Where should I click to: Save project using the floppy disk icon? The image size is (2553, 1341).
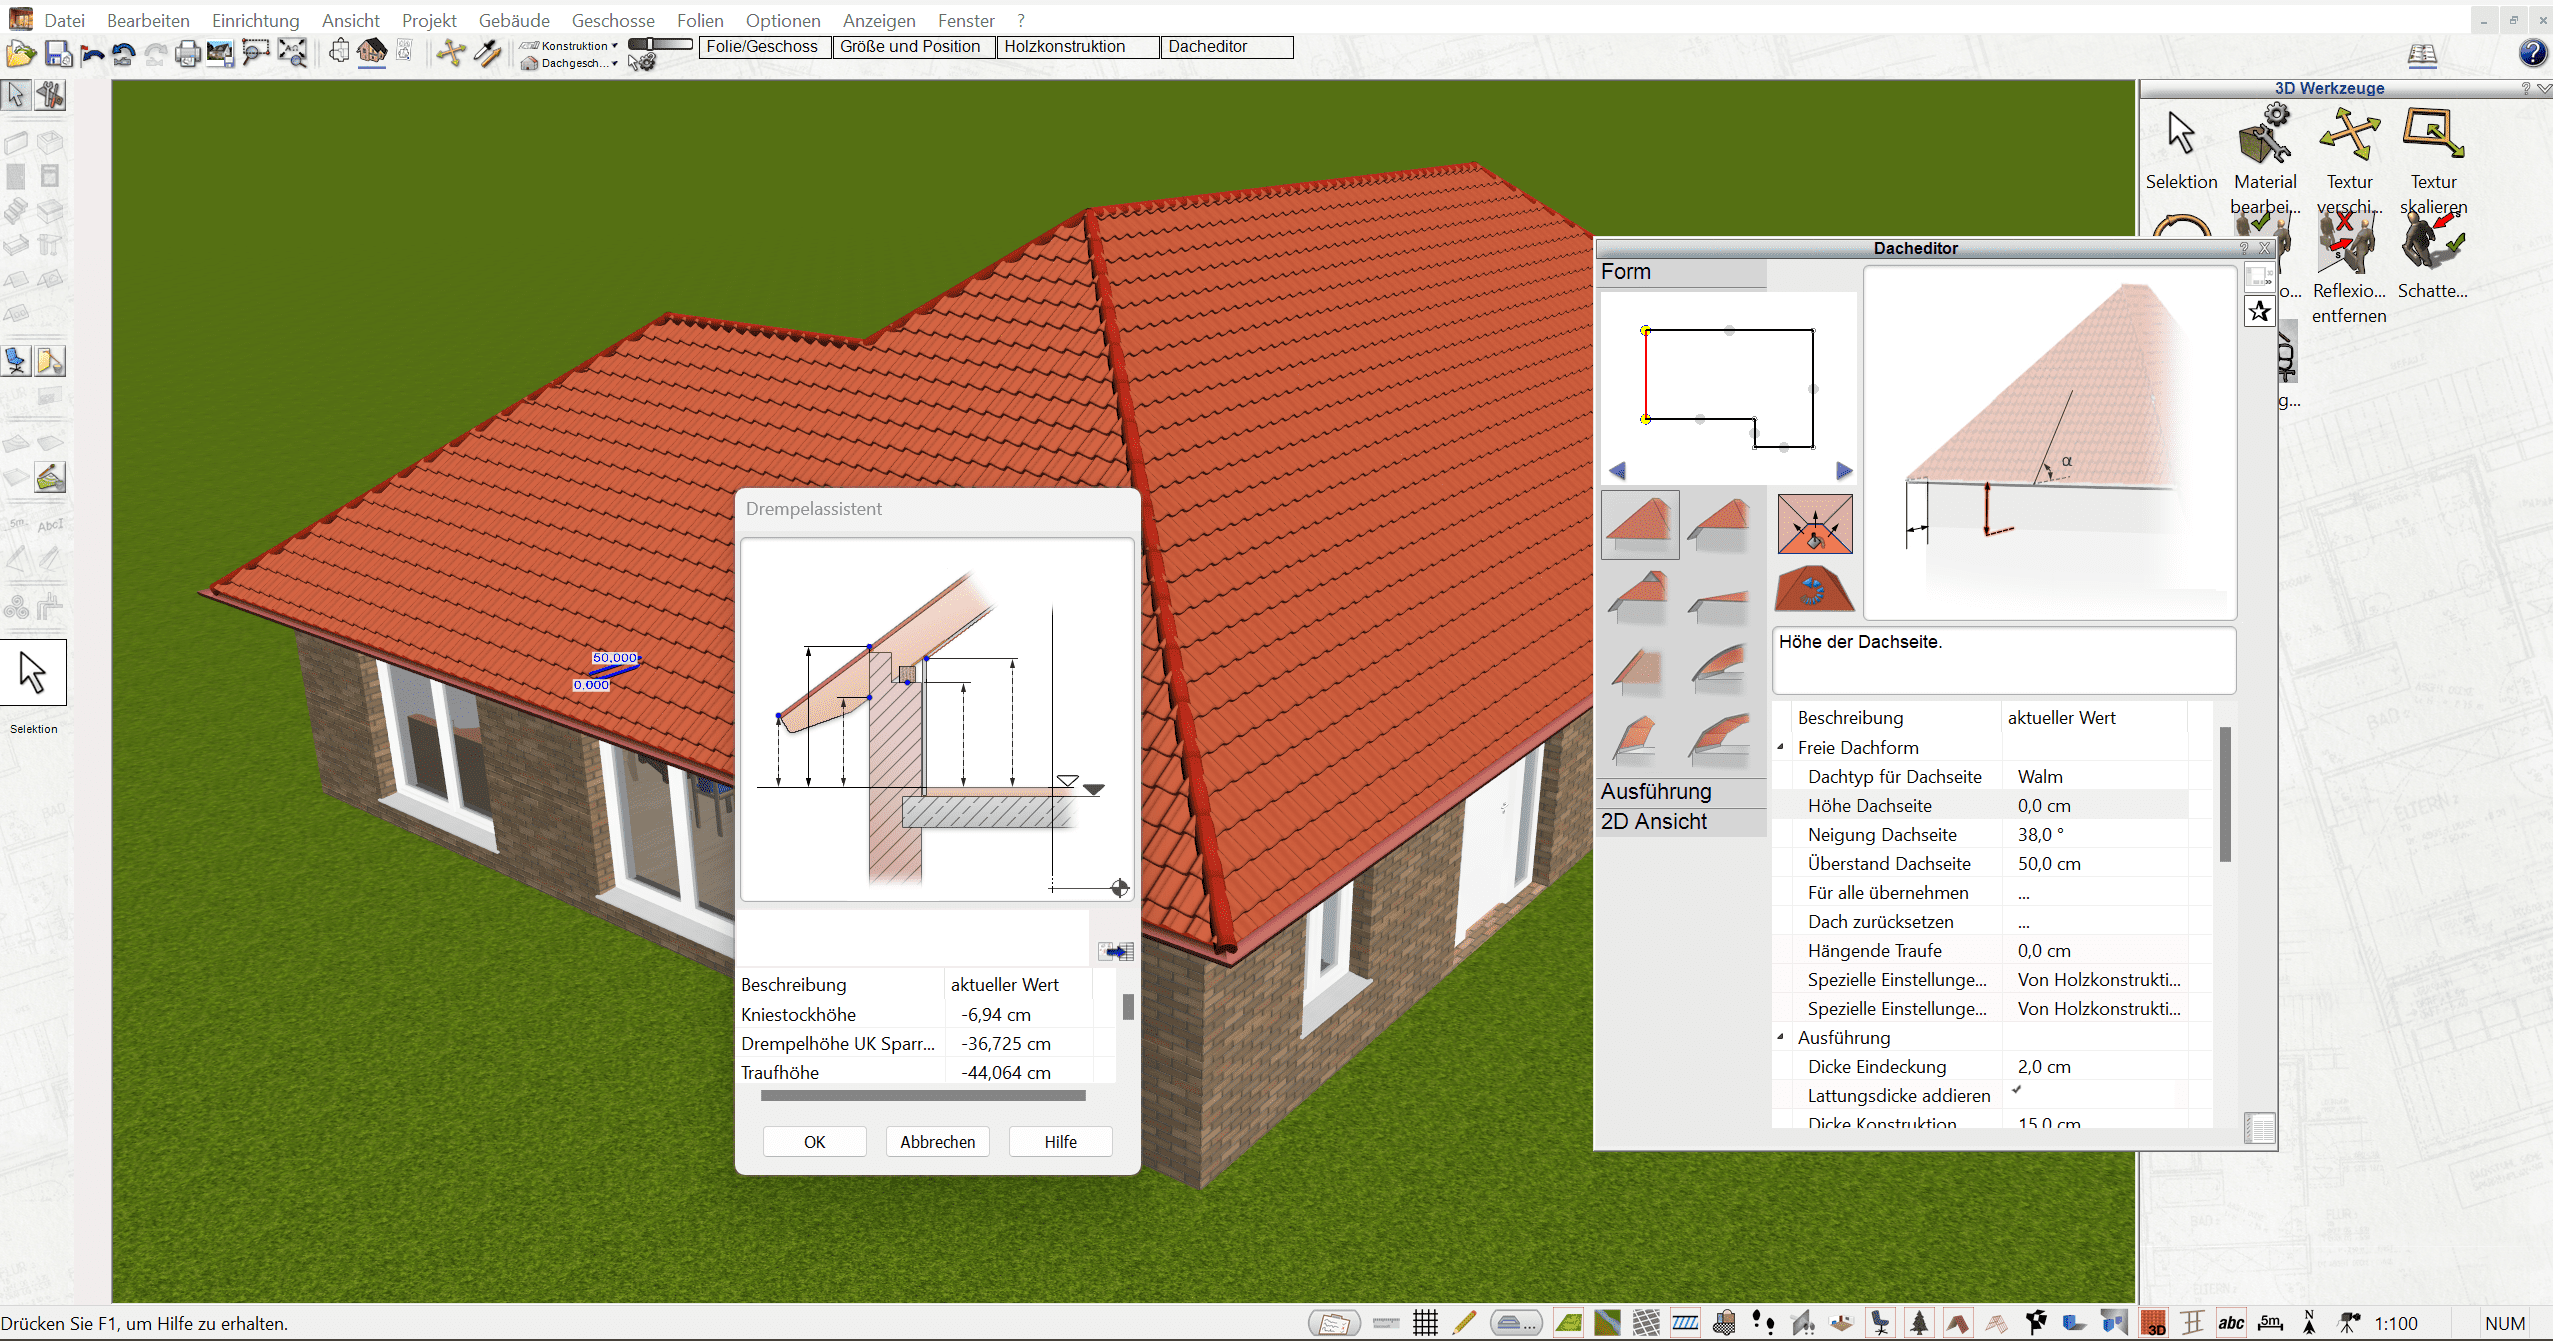click(x=58, y=54)
